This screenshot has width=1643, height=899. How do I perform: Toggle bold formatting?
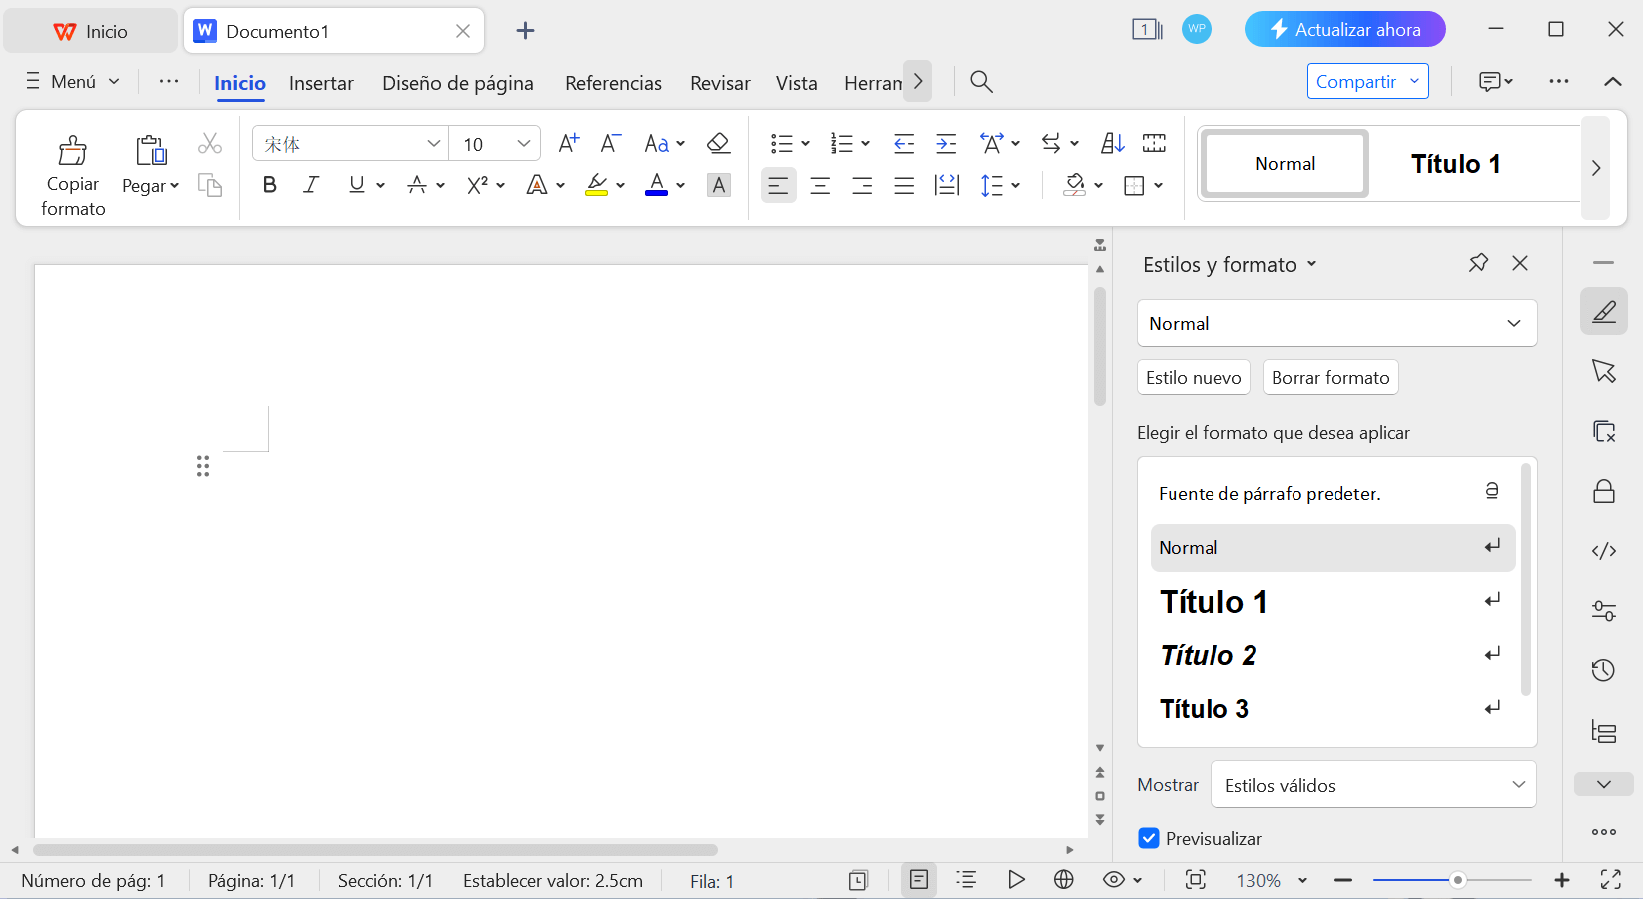click(x=269, y=185)
